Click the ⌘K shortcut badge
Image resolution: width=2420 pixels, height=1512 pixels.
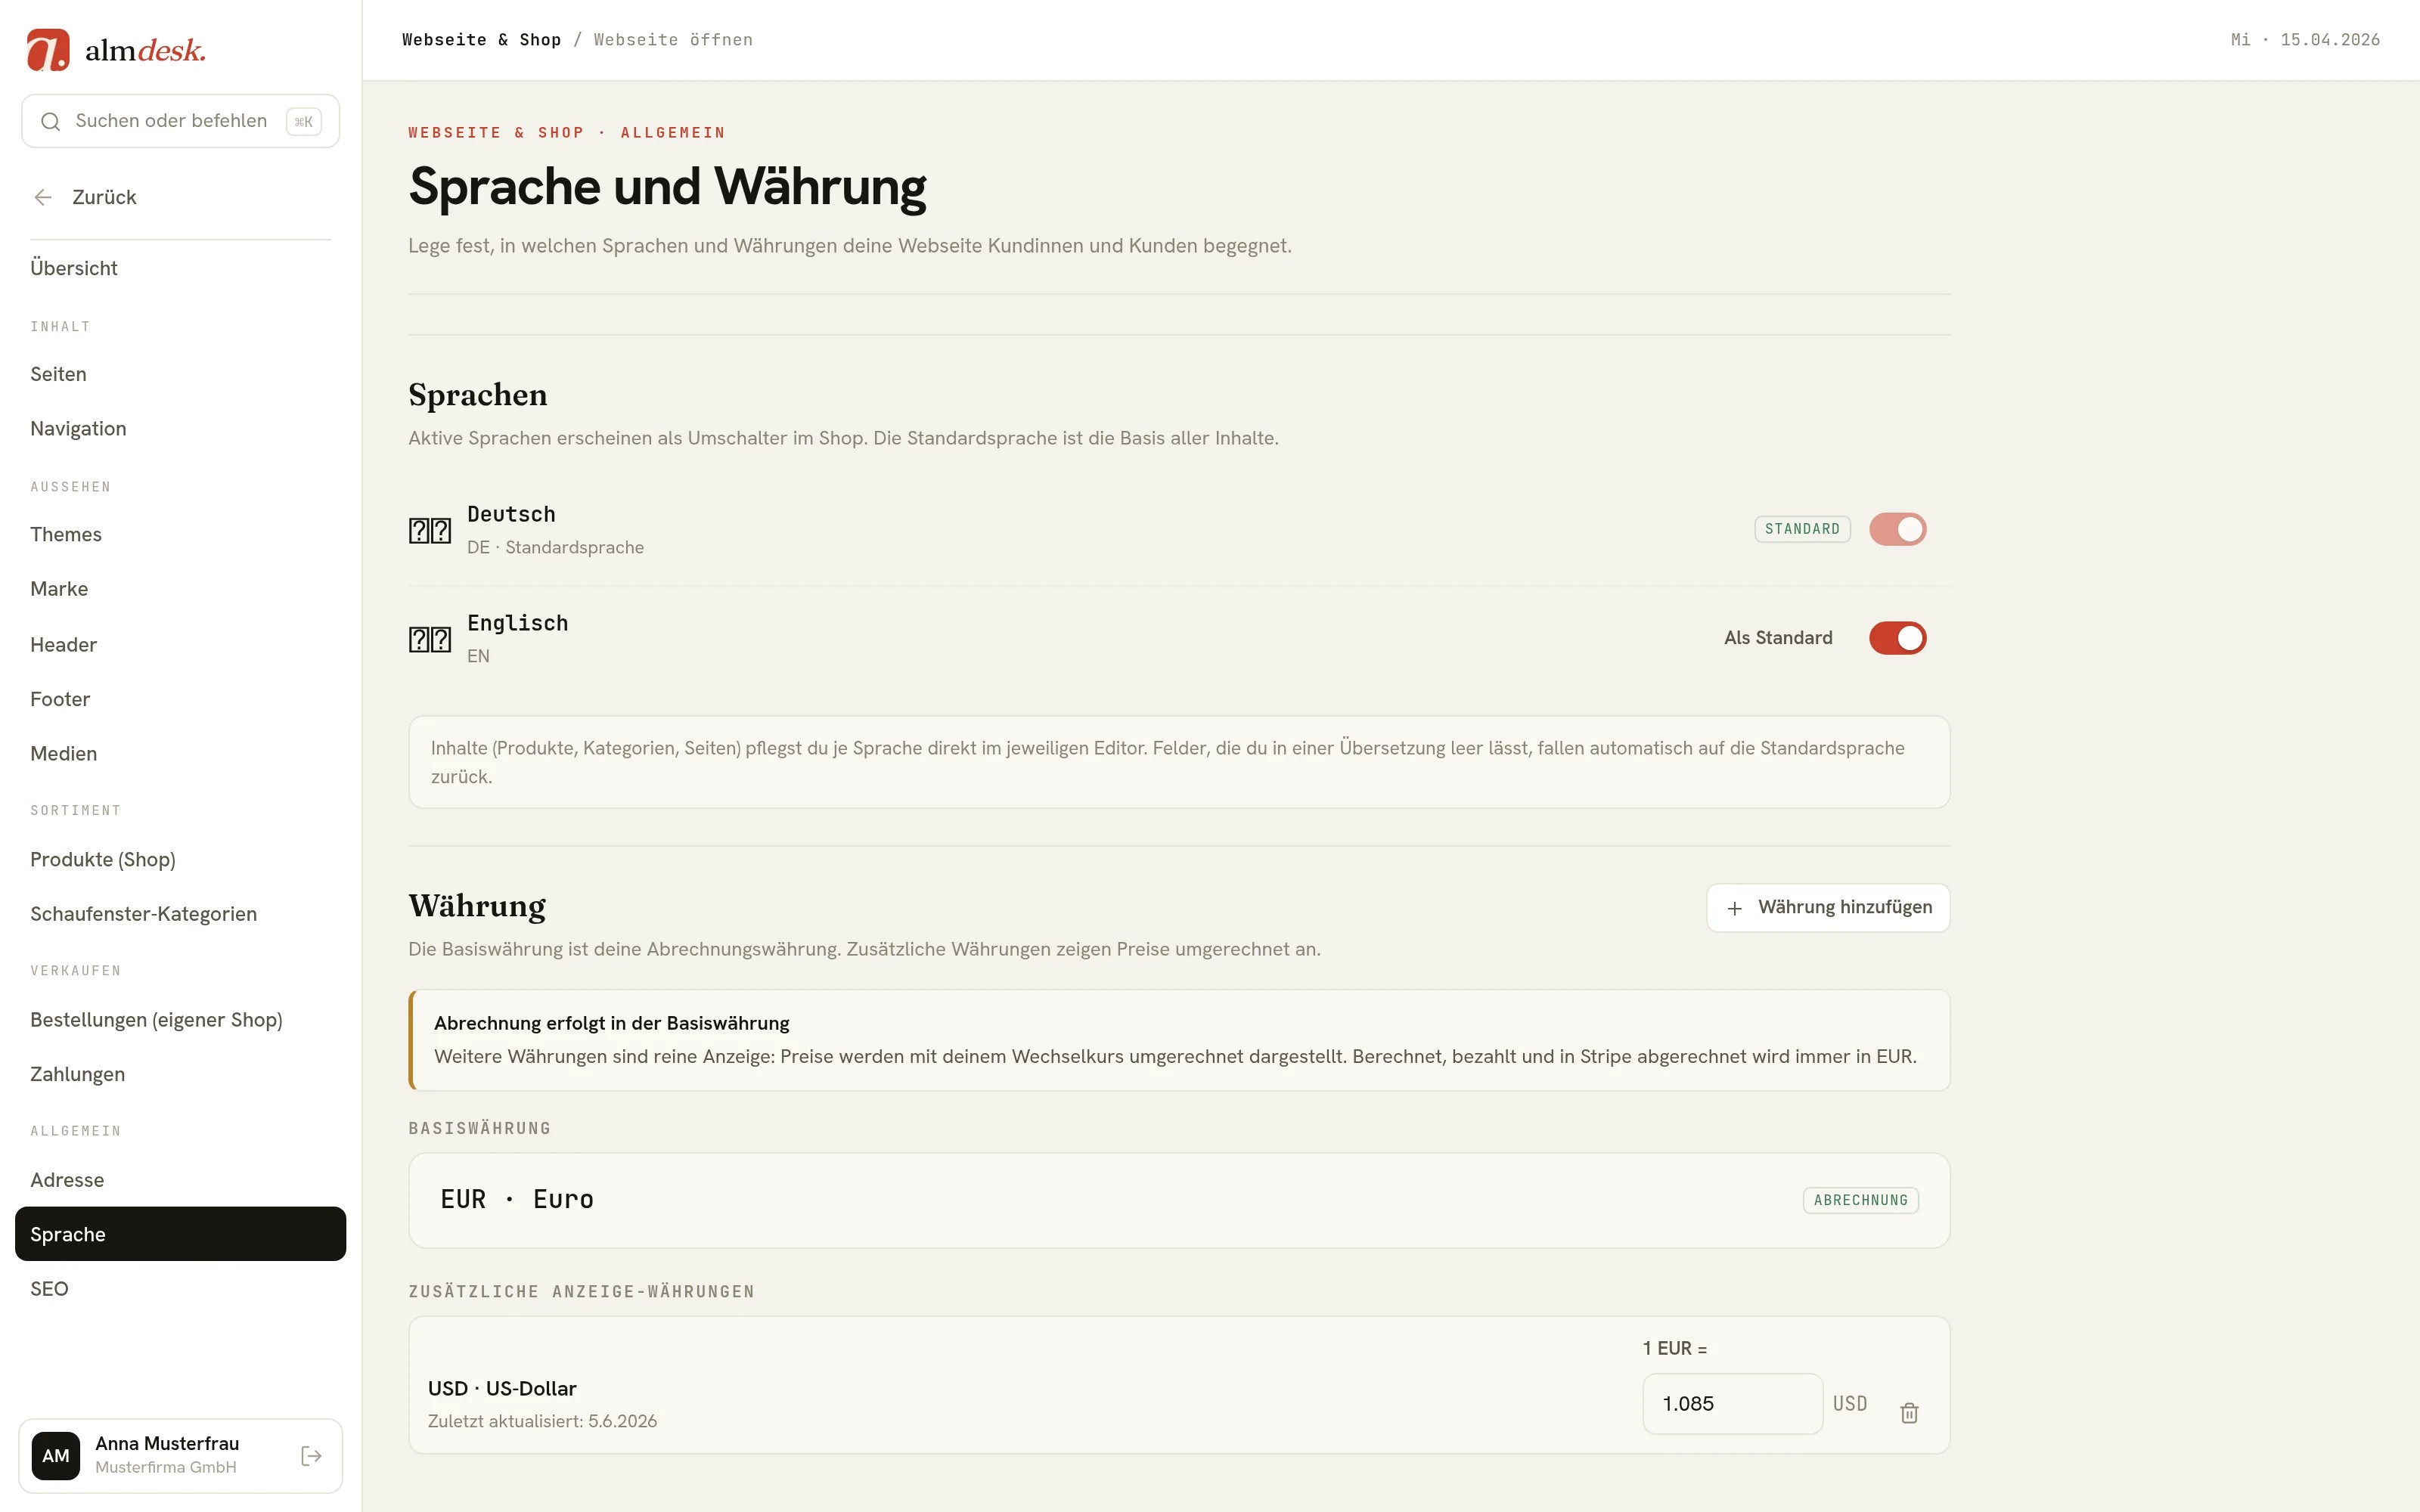tap(303, 122)
